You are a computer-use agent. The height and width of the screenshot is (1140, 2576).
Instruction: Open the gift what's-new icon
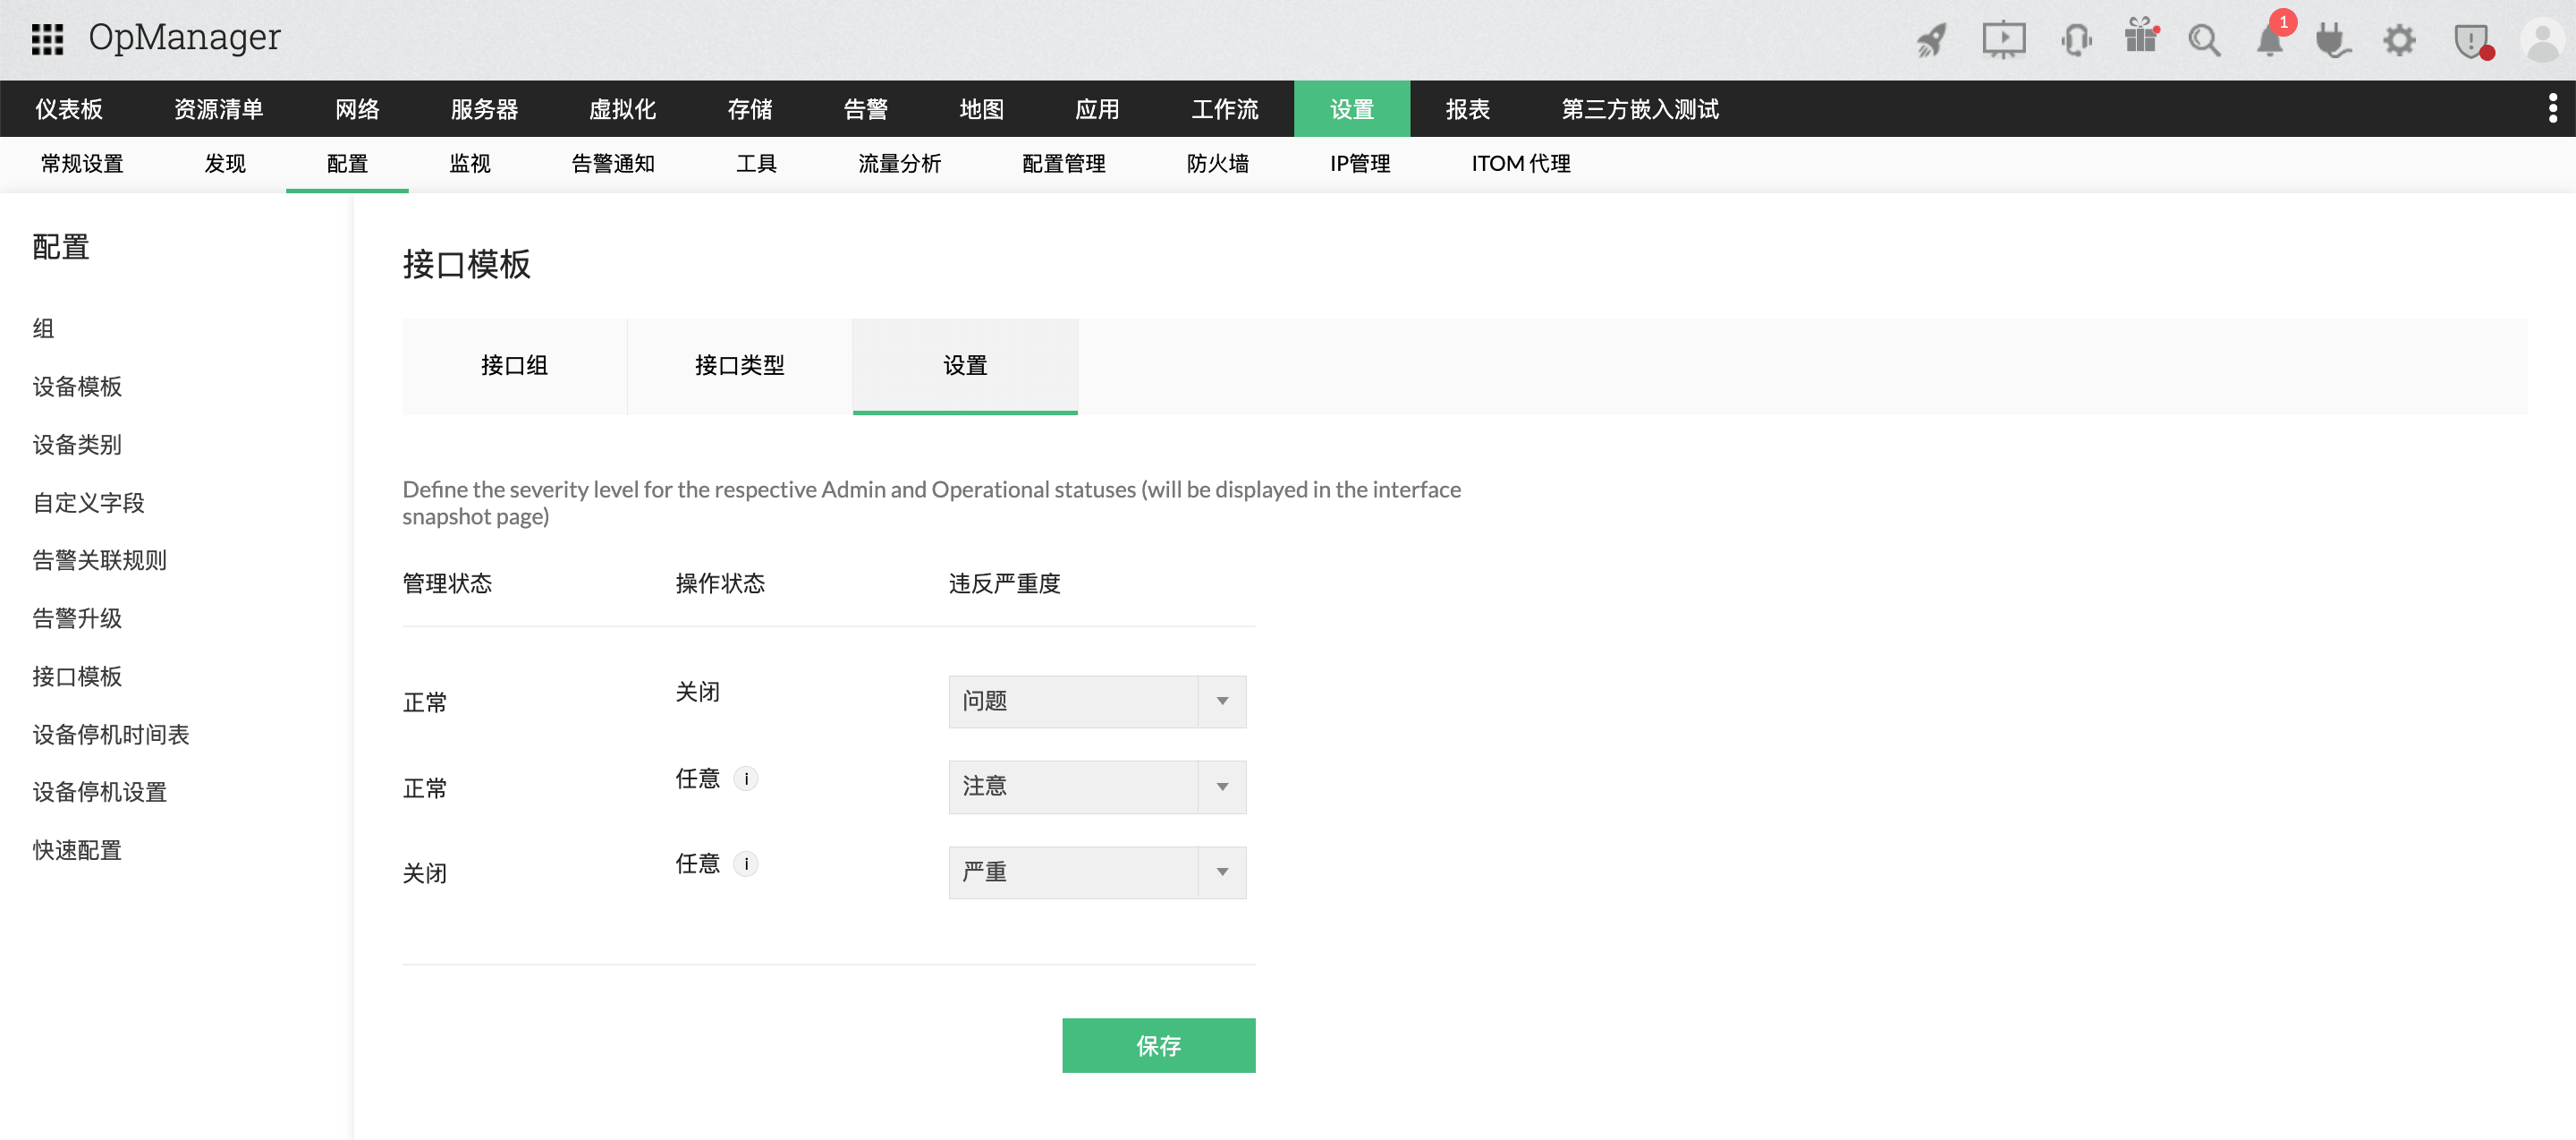[2141, 40]
